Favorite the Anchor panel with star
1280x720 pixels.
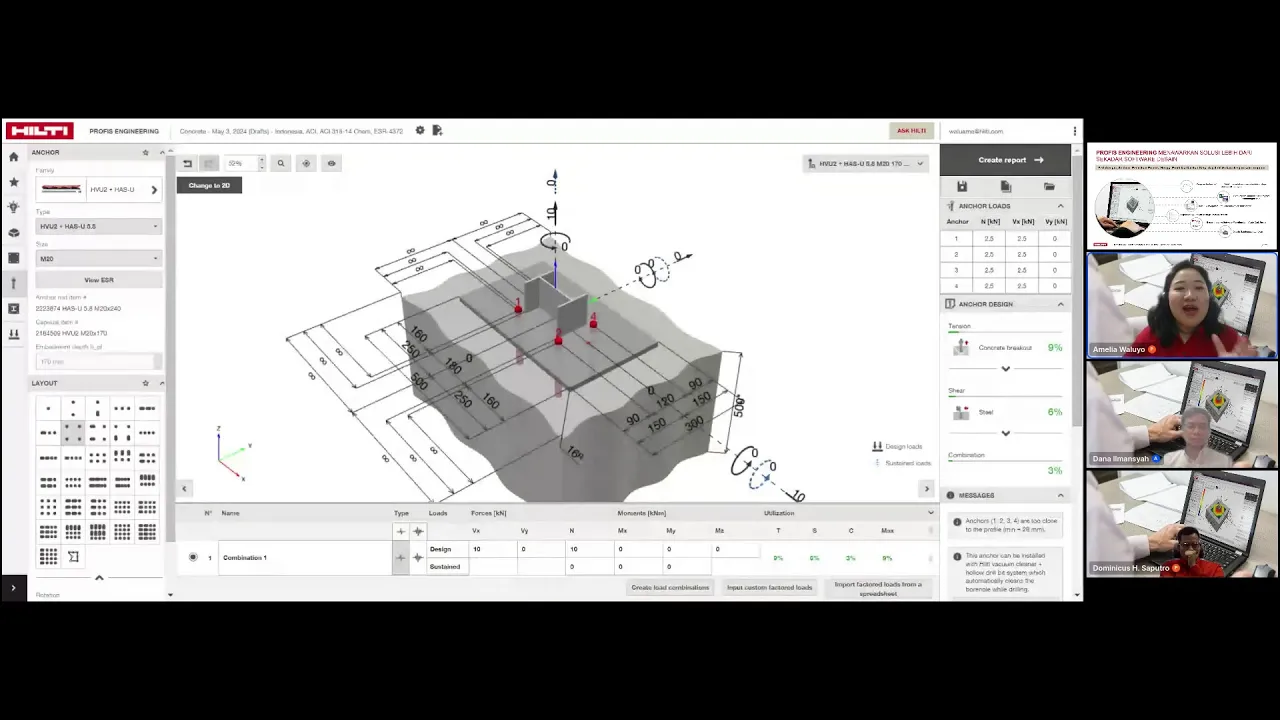click(x=146, y=152)
